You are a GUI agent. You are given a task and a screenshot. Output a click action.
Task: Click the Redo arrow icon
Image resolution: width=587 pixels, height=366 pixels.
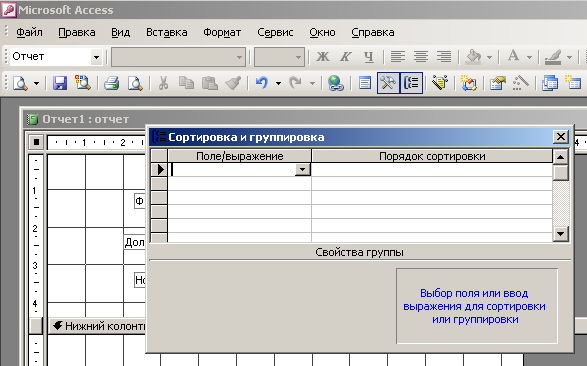coord(295,83)
